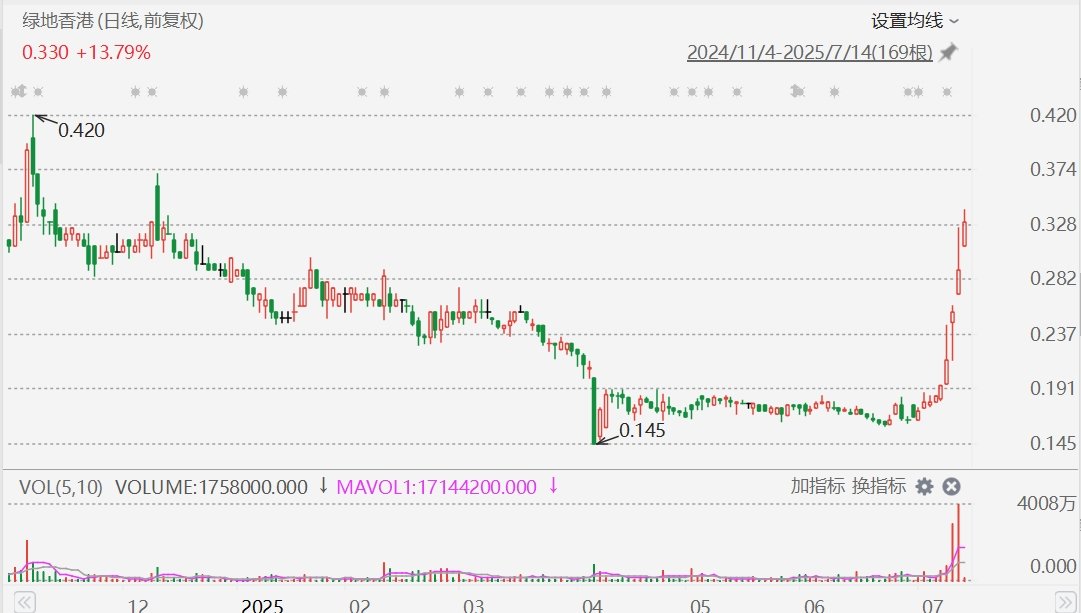Pin the chart date range with the pushpin icon

coord(949,52)
